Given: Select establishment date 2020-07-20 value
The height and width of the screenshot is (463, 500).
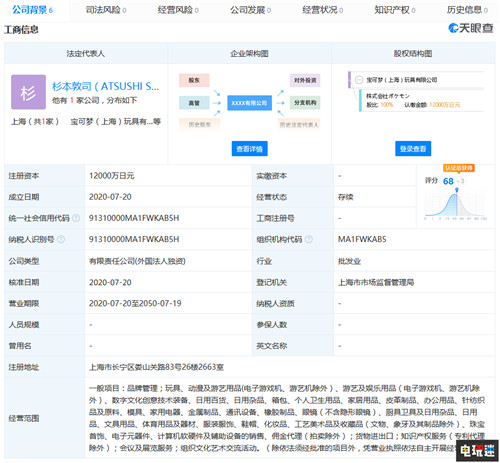Looking at the screenshot, I should tap(110, 197).
